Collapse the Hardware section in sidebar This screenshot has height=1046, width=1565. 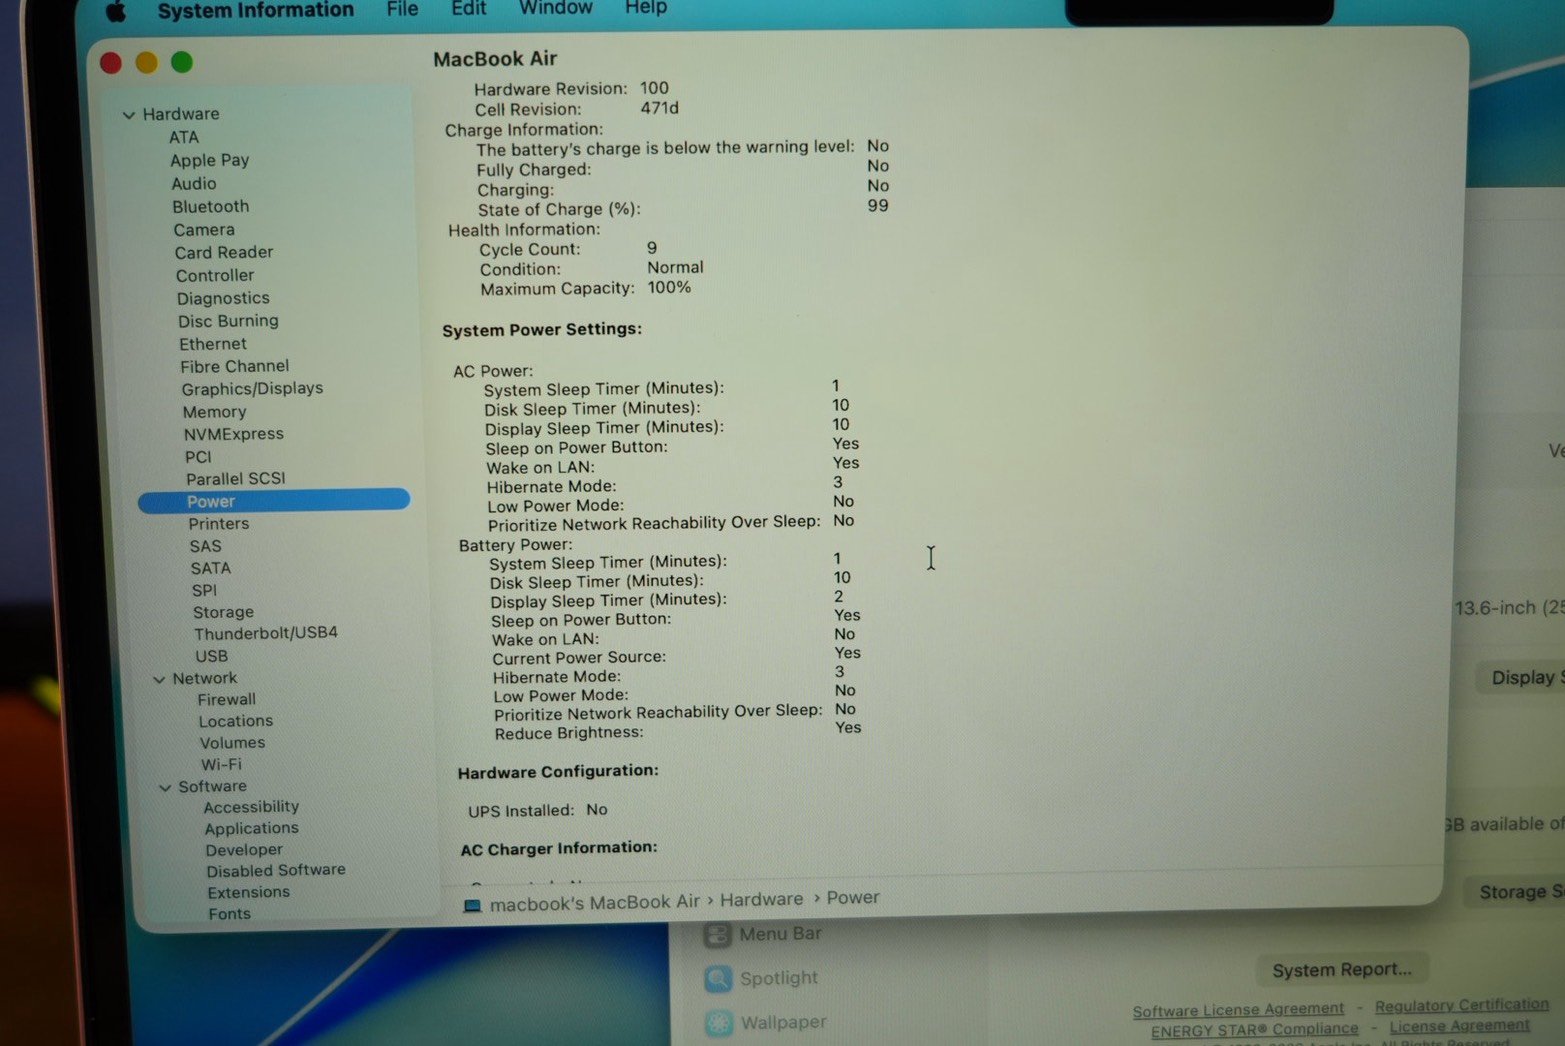click(x=129, y=115)
